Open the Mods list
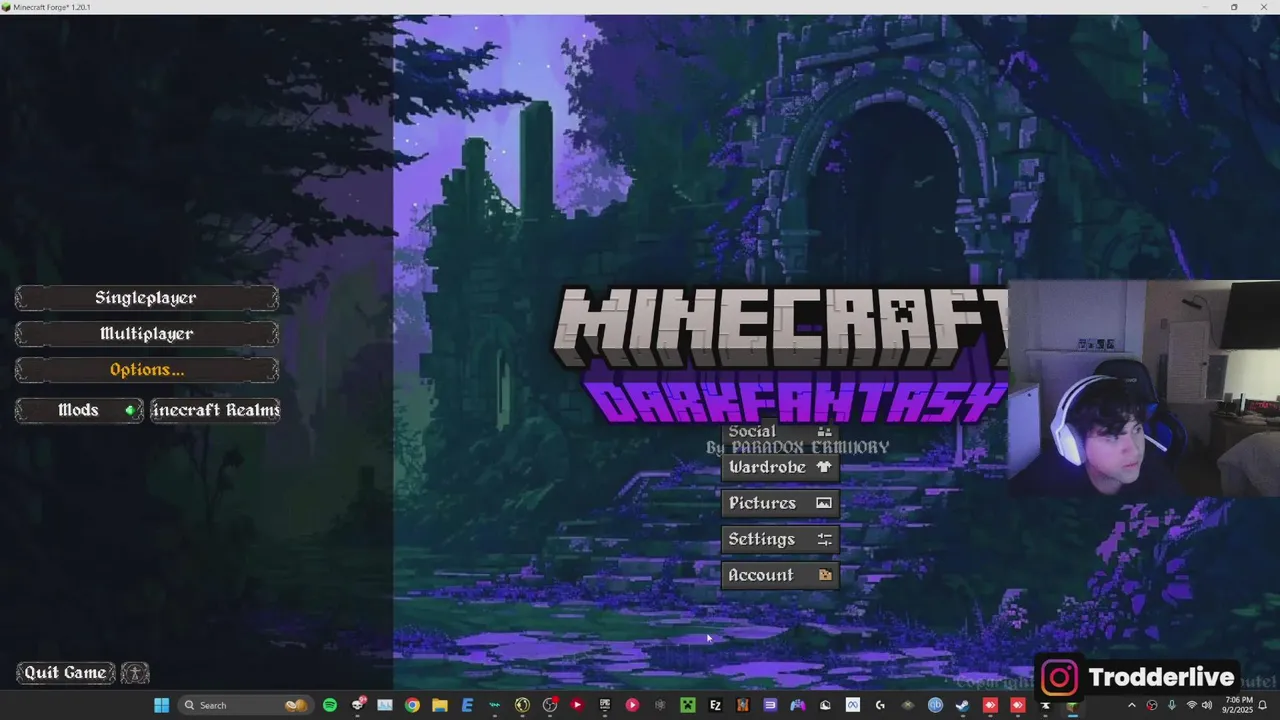The image size is (1280, 720). [x=80, y=410]
